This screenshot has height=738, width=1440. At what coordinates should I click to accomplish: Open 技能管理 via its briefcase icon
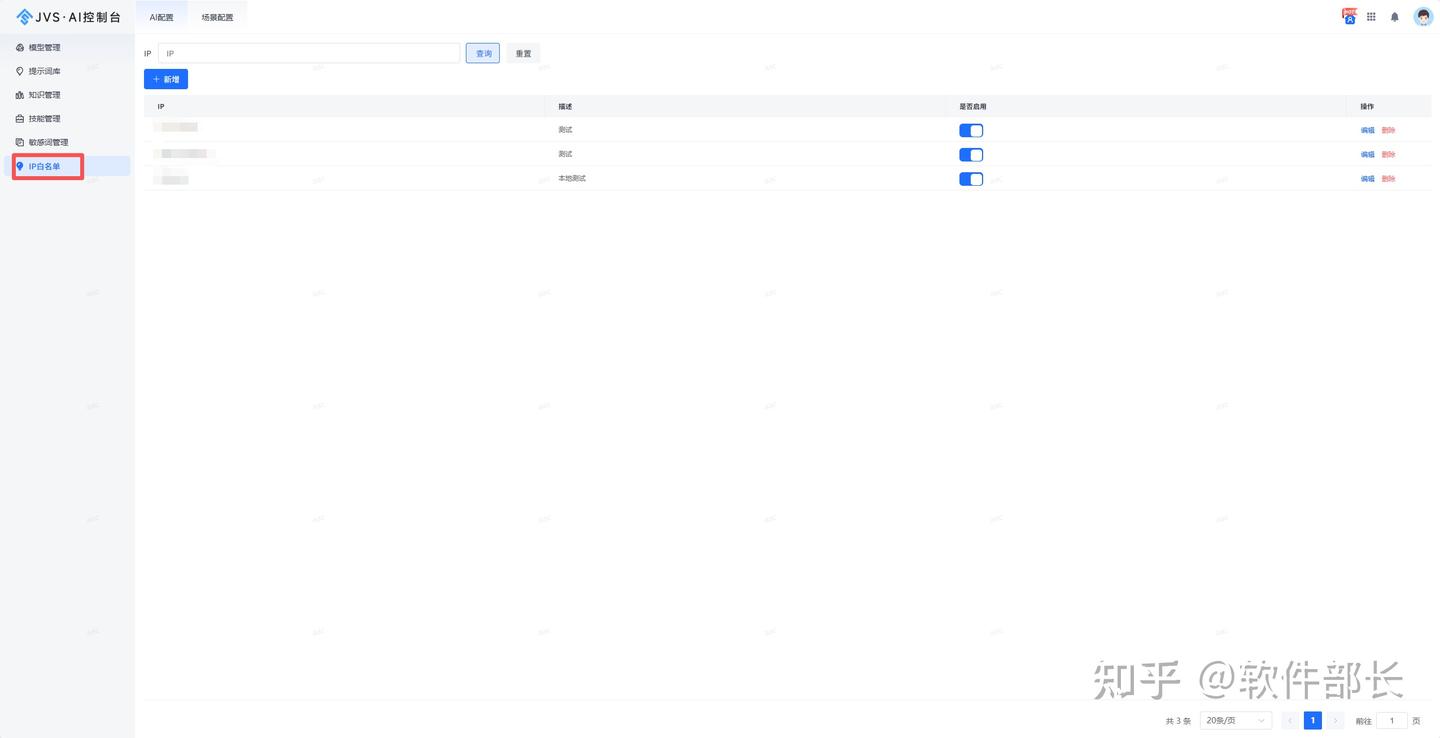tap(20, 119)
